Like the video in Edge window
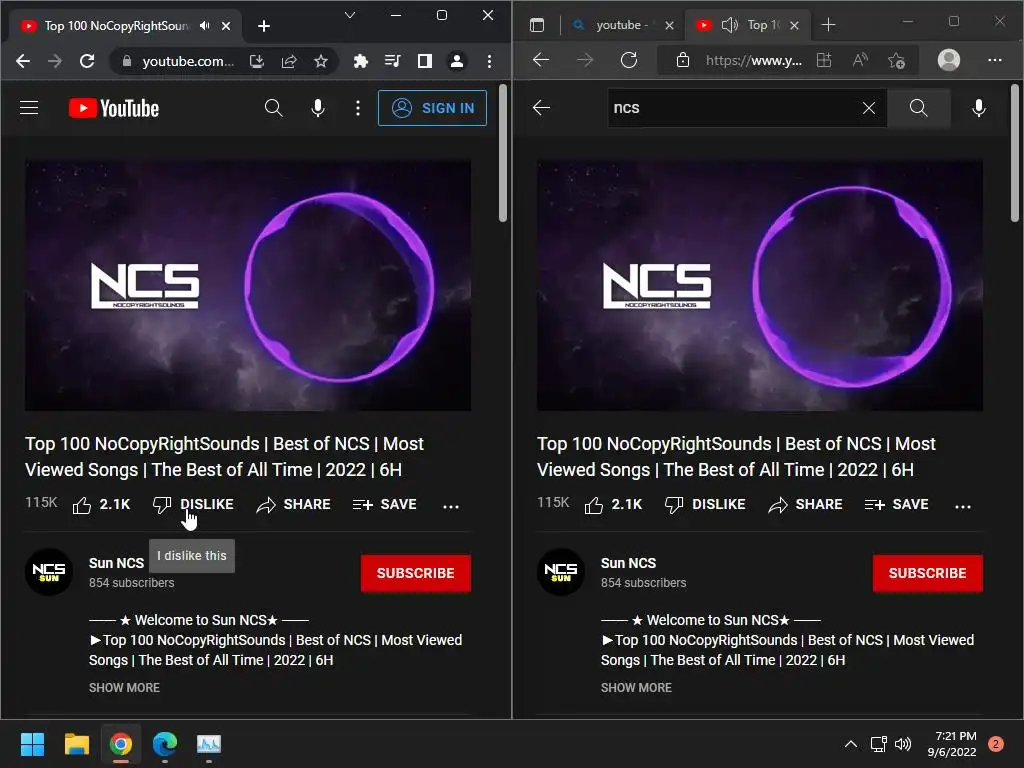Viewport: 1024px width, 768px height. 614,505
